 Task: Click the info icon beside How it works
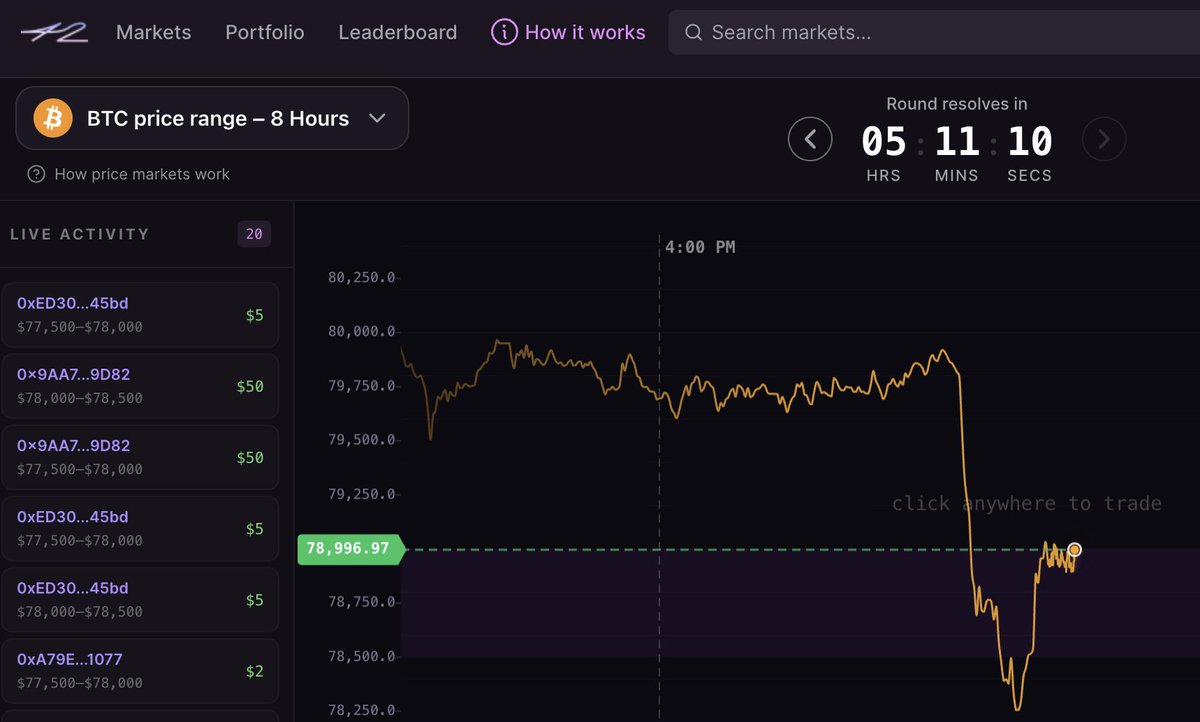tap(504, 32)
